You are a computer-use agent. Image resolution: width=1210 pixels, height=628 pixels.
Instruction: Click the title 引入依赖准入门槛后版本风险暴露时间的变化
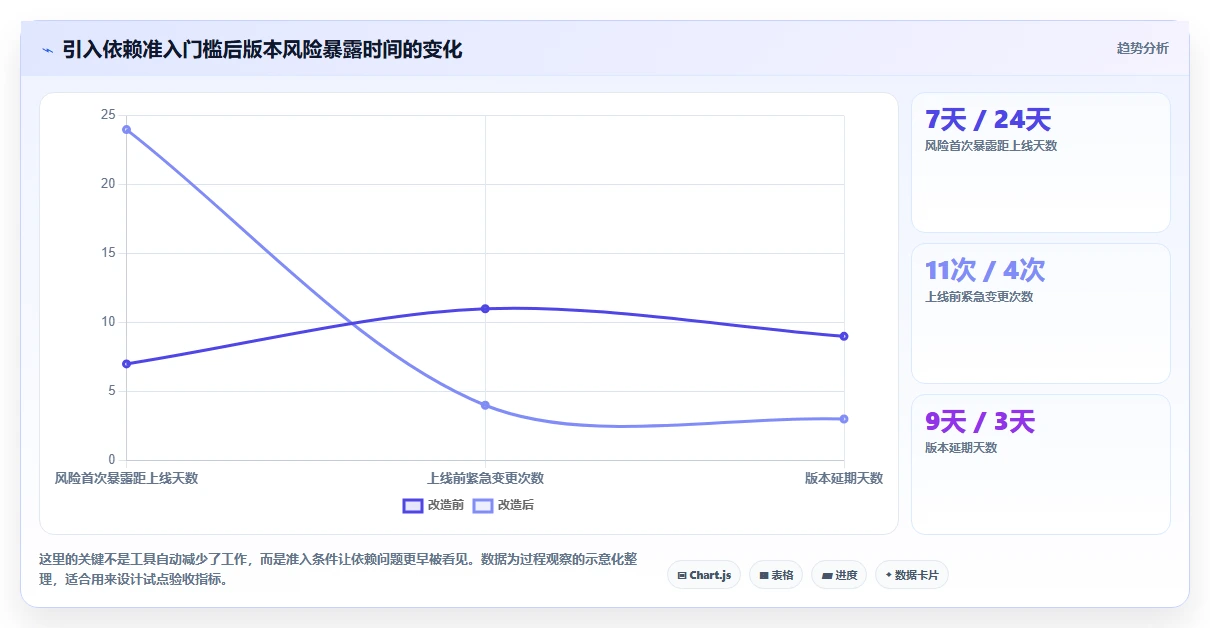(x=262, y=49)
